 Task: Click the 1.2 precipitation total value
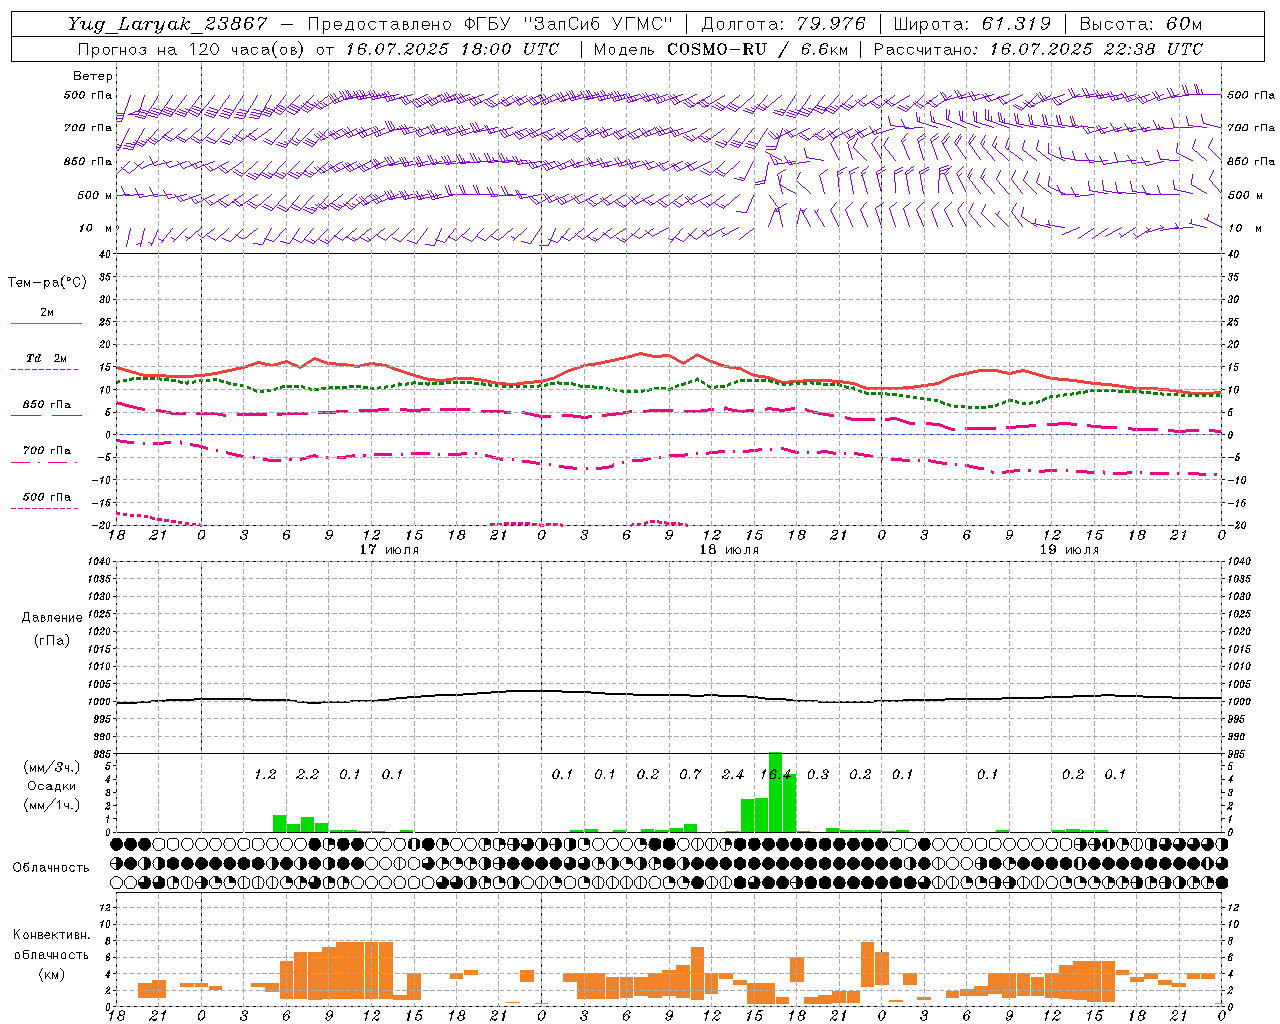265,774
